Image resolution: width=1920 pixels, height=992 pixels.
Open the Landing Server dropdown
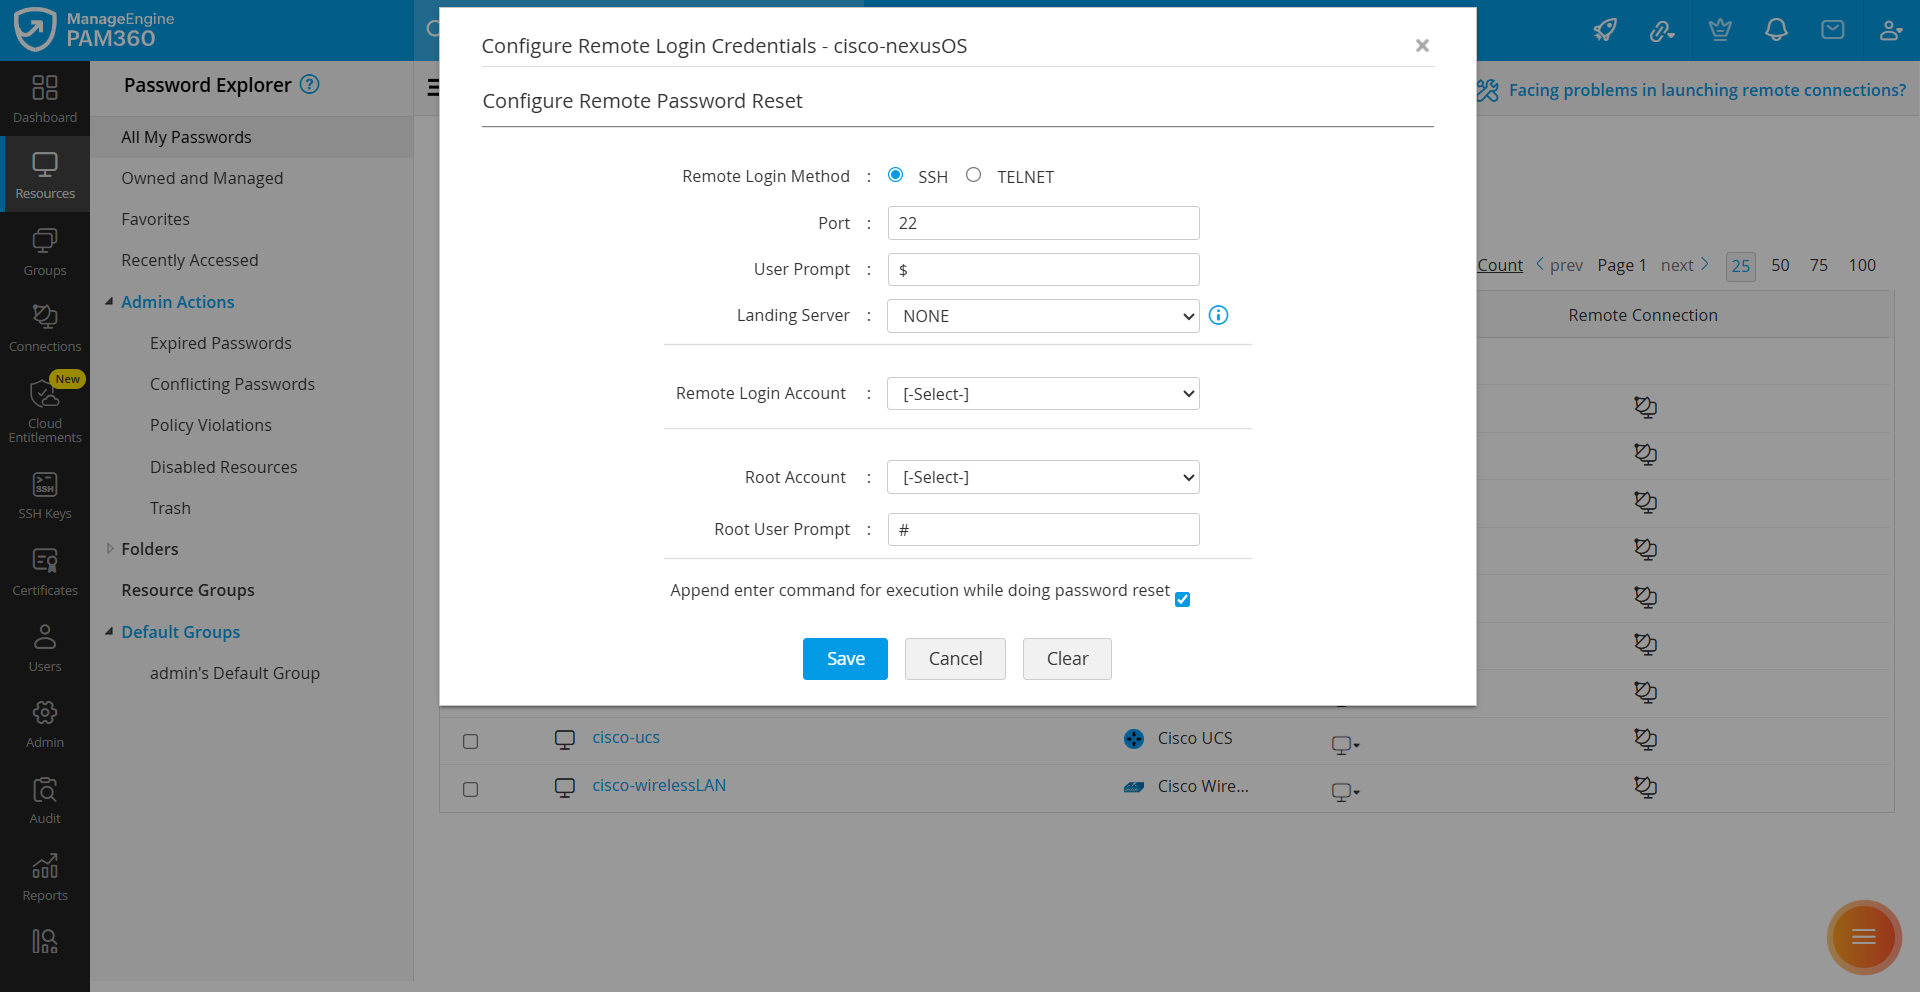point(1043,315)
